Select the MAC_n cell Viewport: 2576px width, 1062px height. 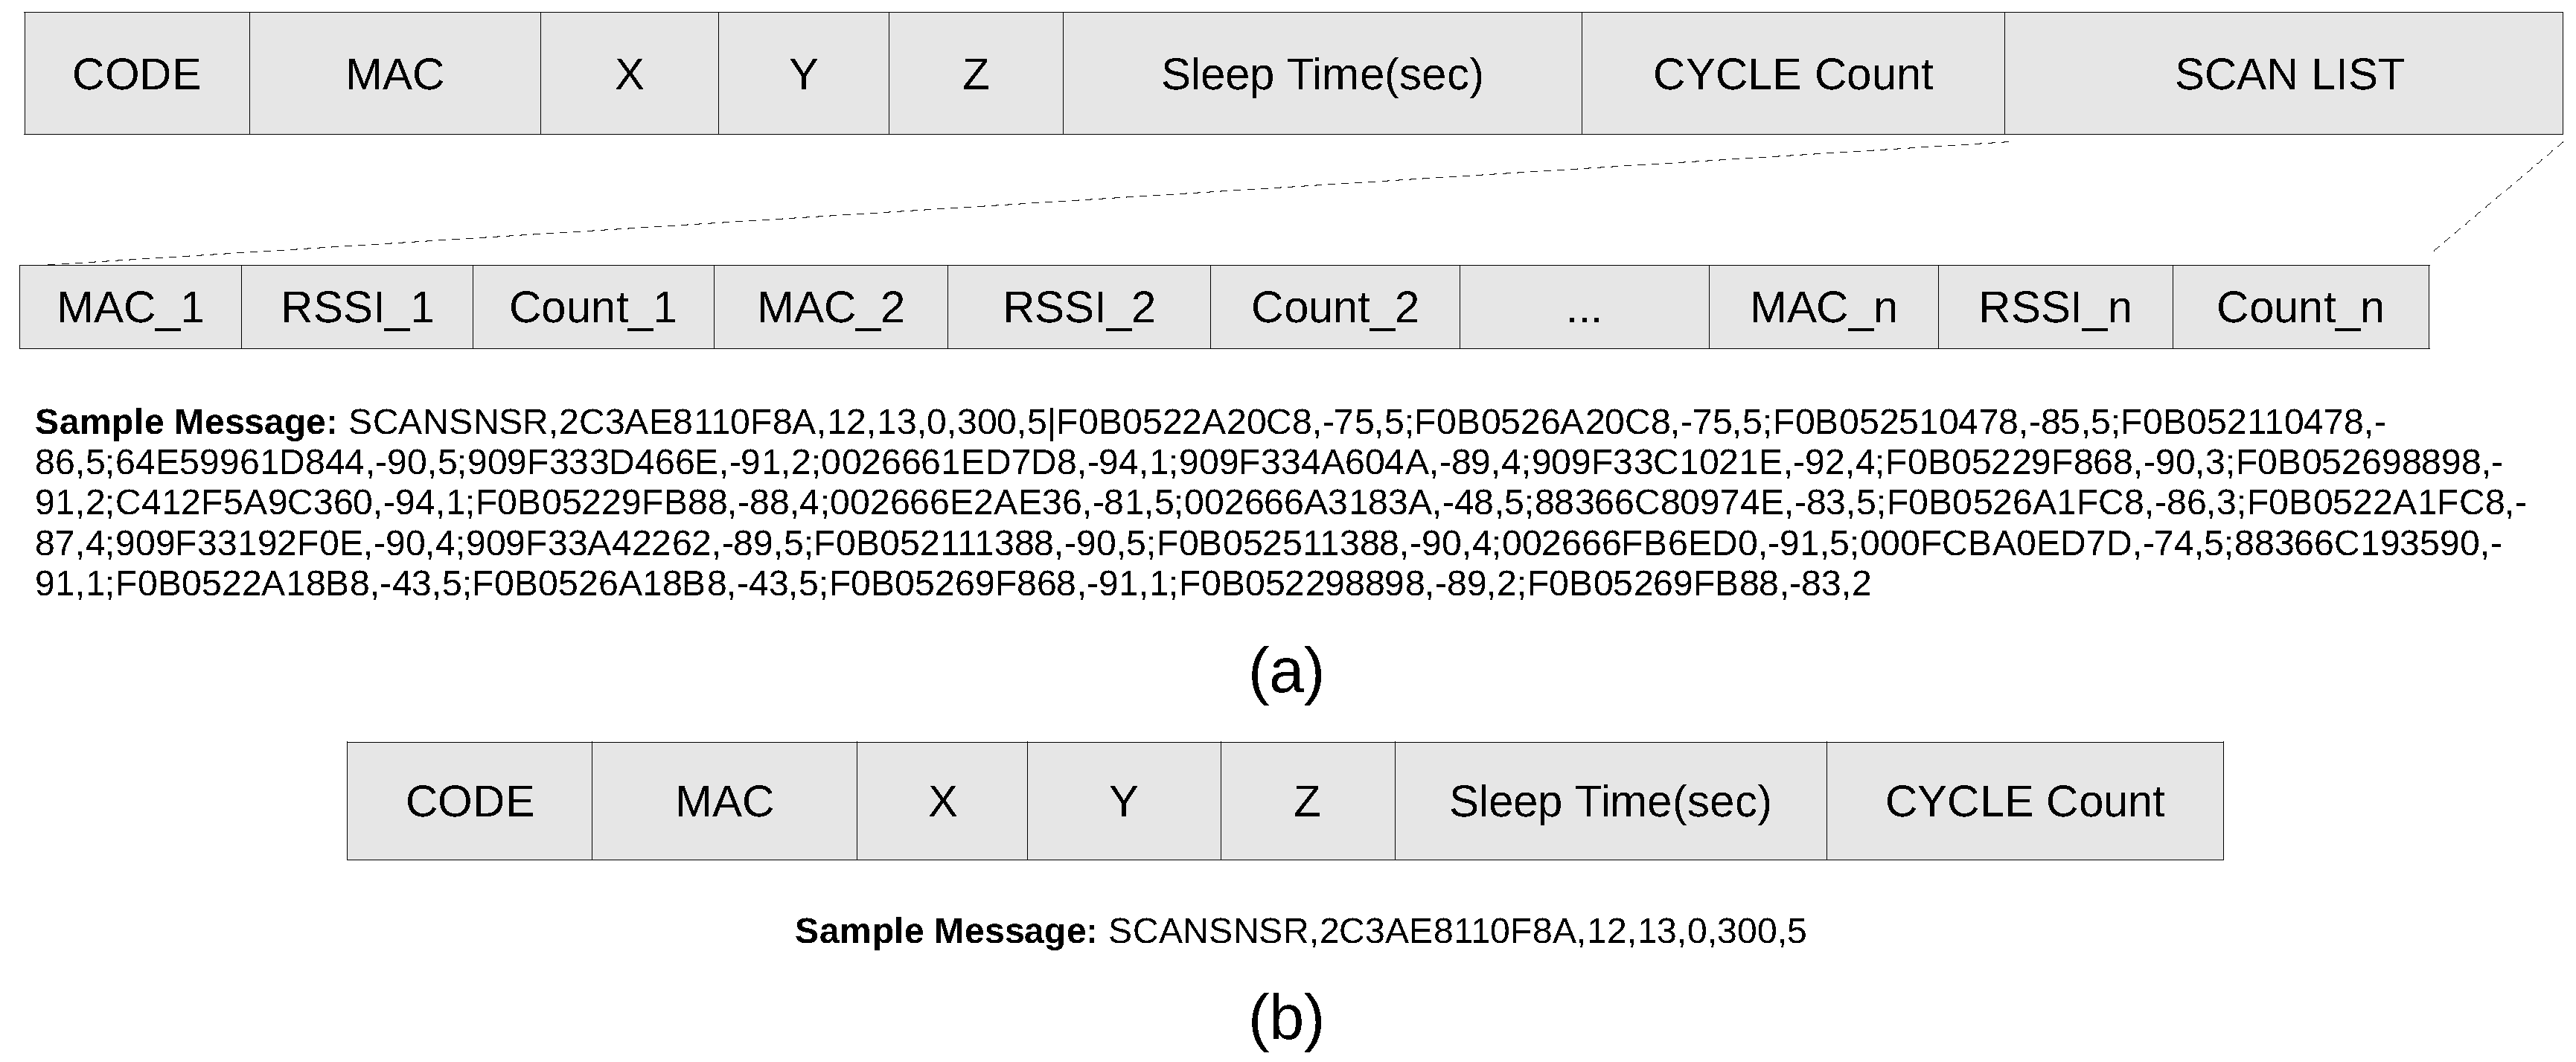click(1823, 307)
